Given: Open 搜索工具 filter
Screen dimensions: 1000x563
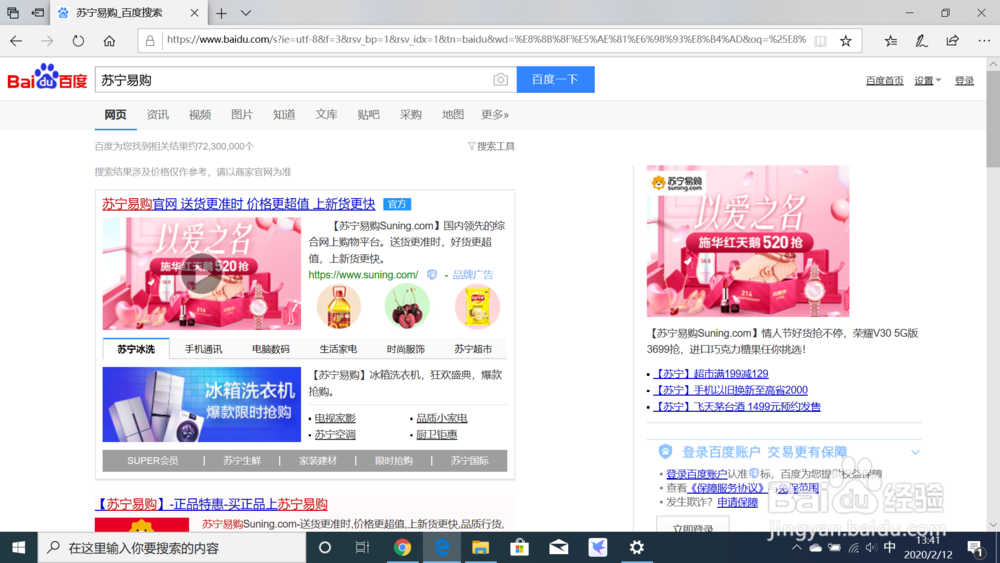Looking at the screenshot, I should 491,146.
